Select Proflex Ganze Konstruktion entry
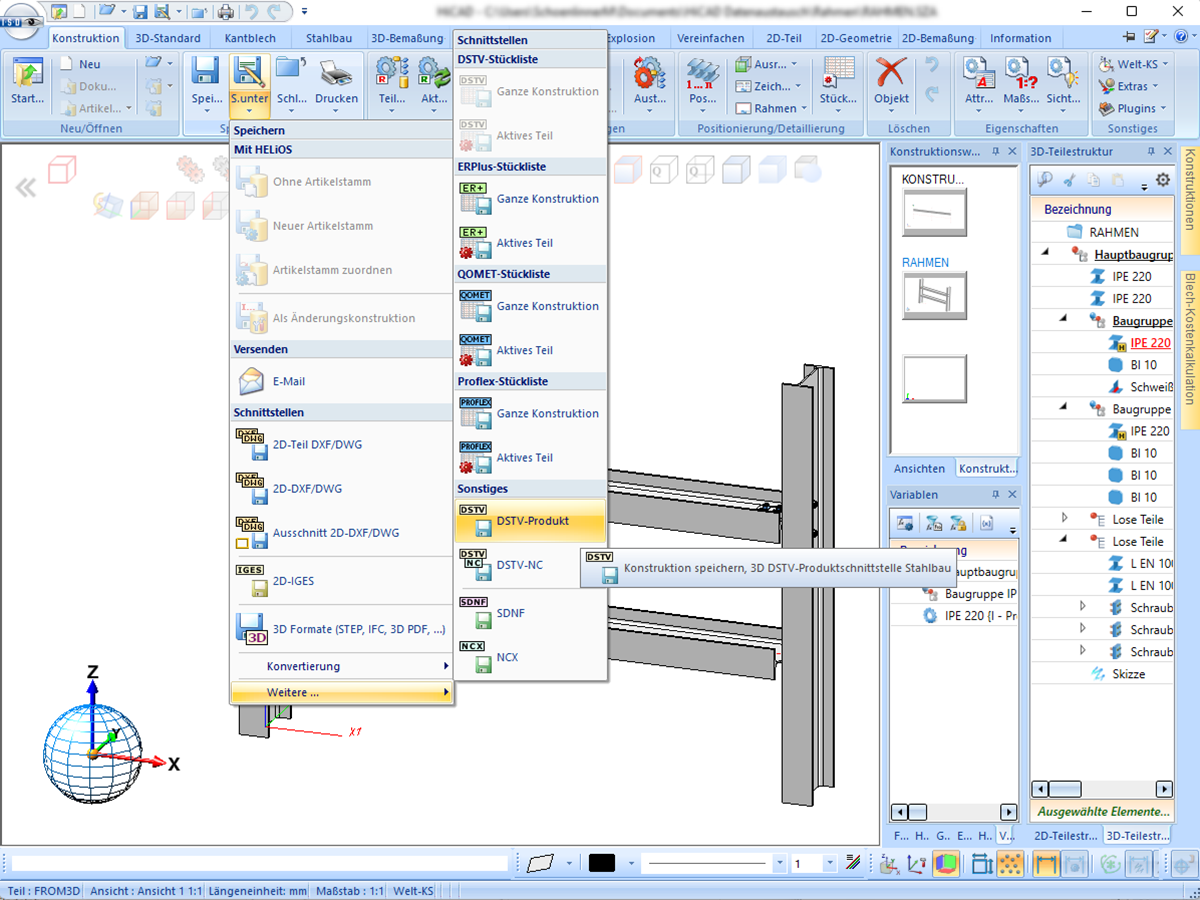 pyautogui.click(x=531, y=414)
